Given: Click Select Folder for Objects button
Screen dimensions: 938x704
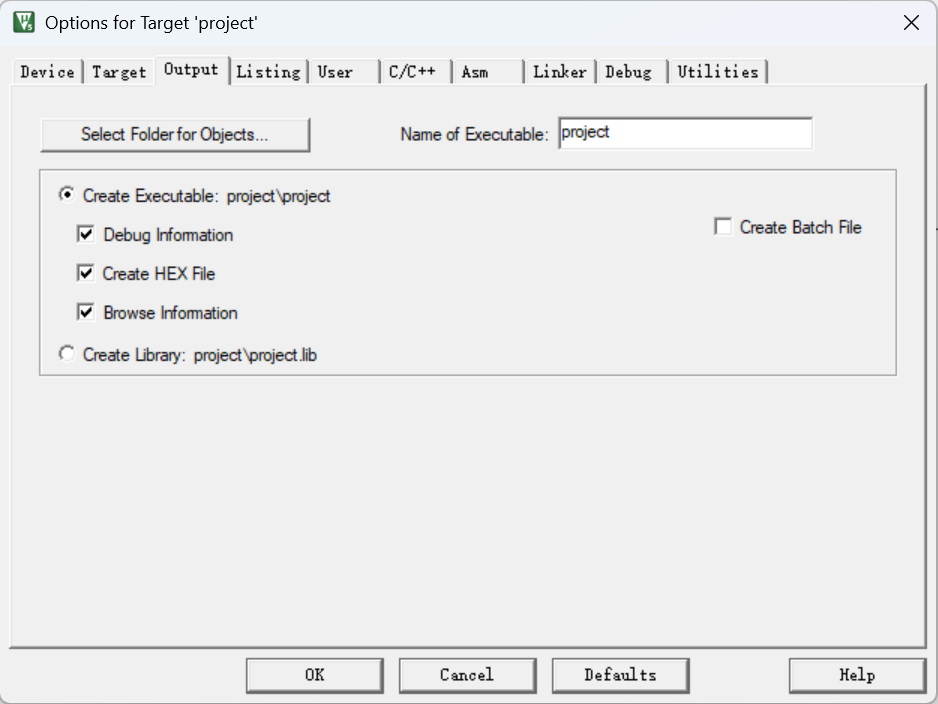Looking at the screenshot, I should [x=175, y=135].
